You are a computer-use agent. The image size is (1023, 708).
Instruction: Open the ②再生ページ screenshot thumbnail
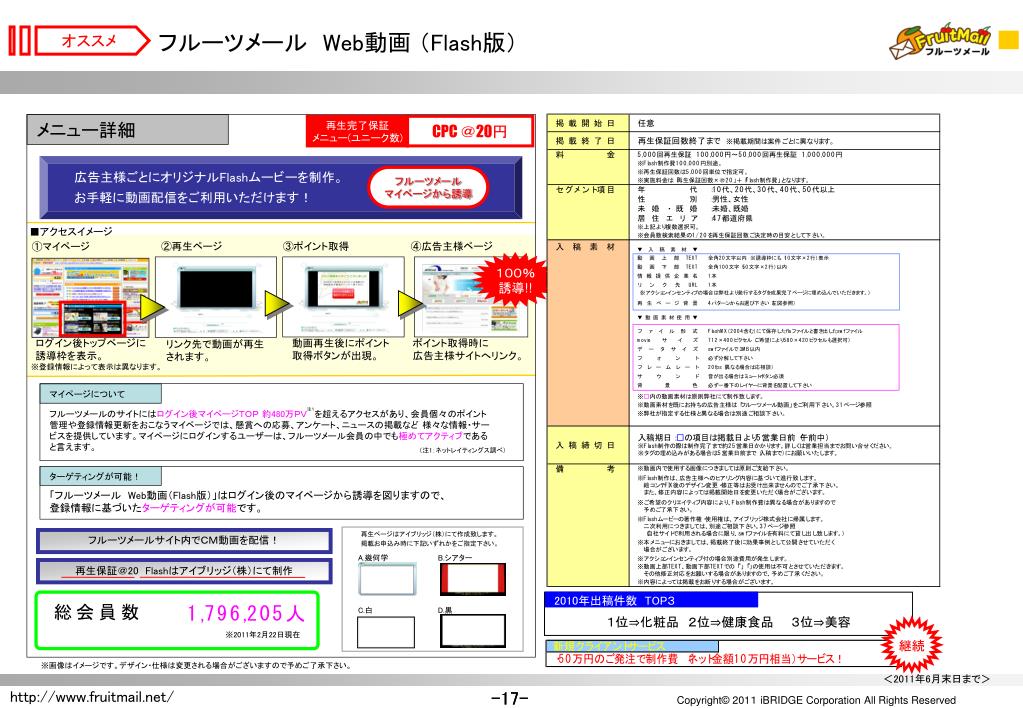coord(216,297)
